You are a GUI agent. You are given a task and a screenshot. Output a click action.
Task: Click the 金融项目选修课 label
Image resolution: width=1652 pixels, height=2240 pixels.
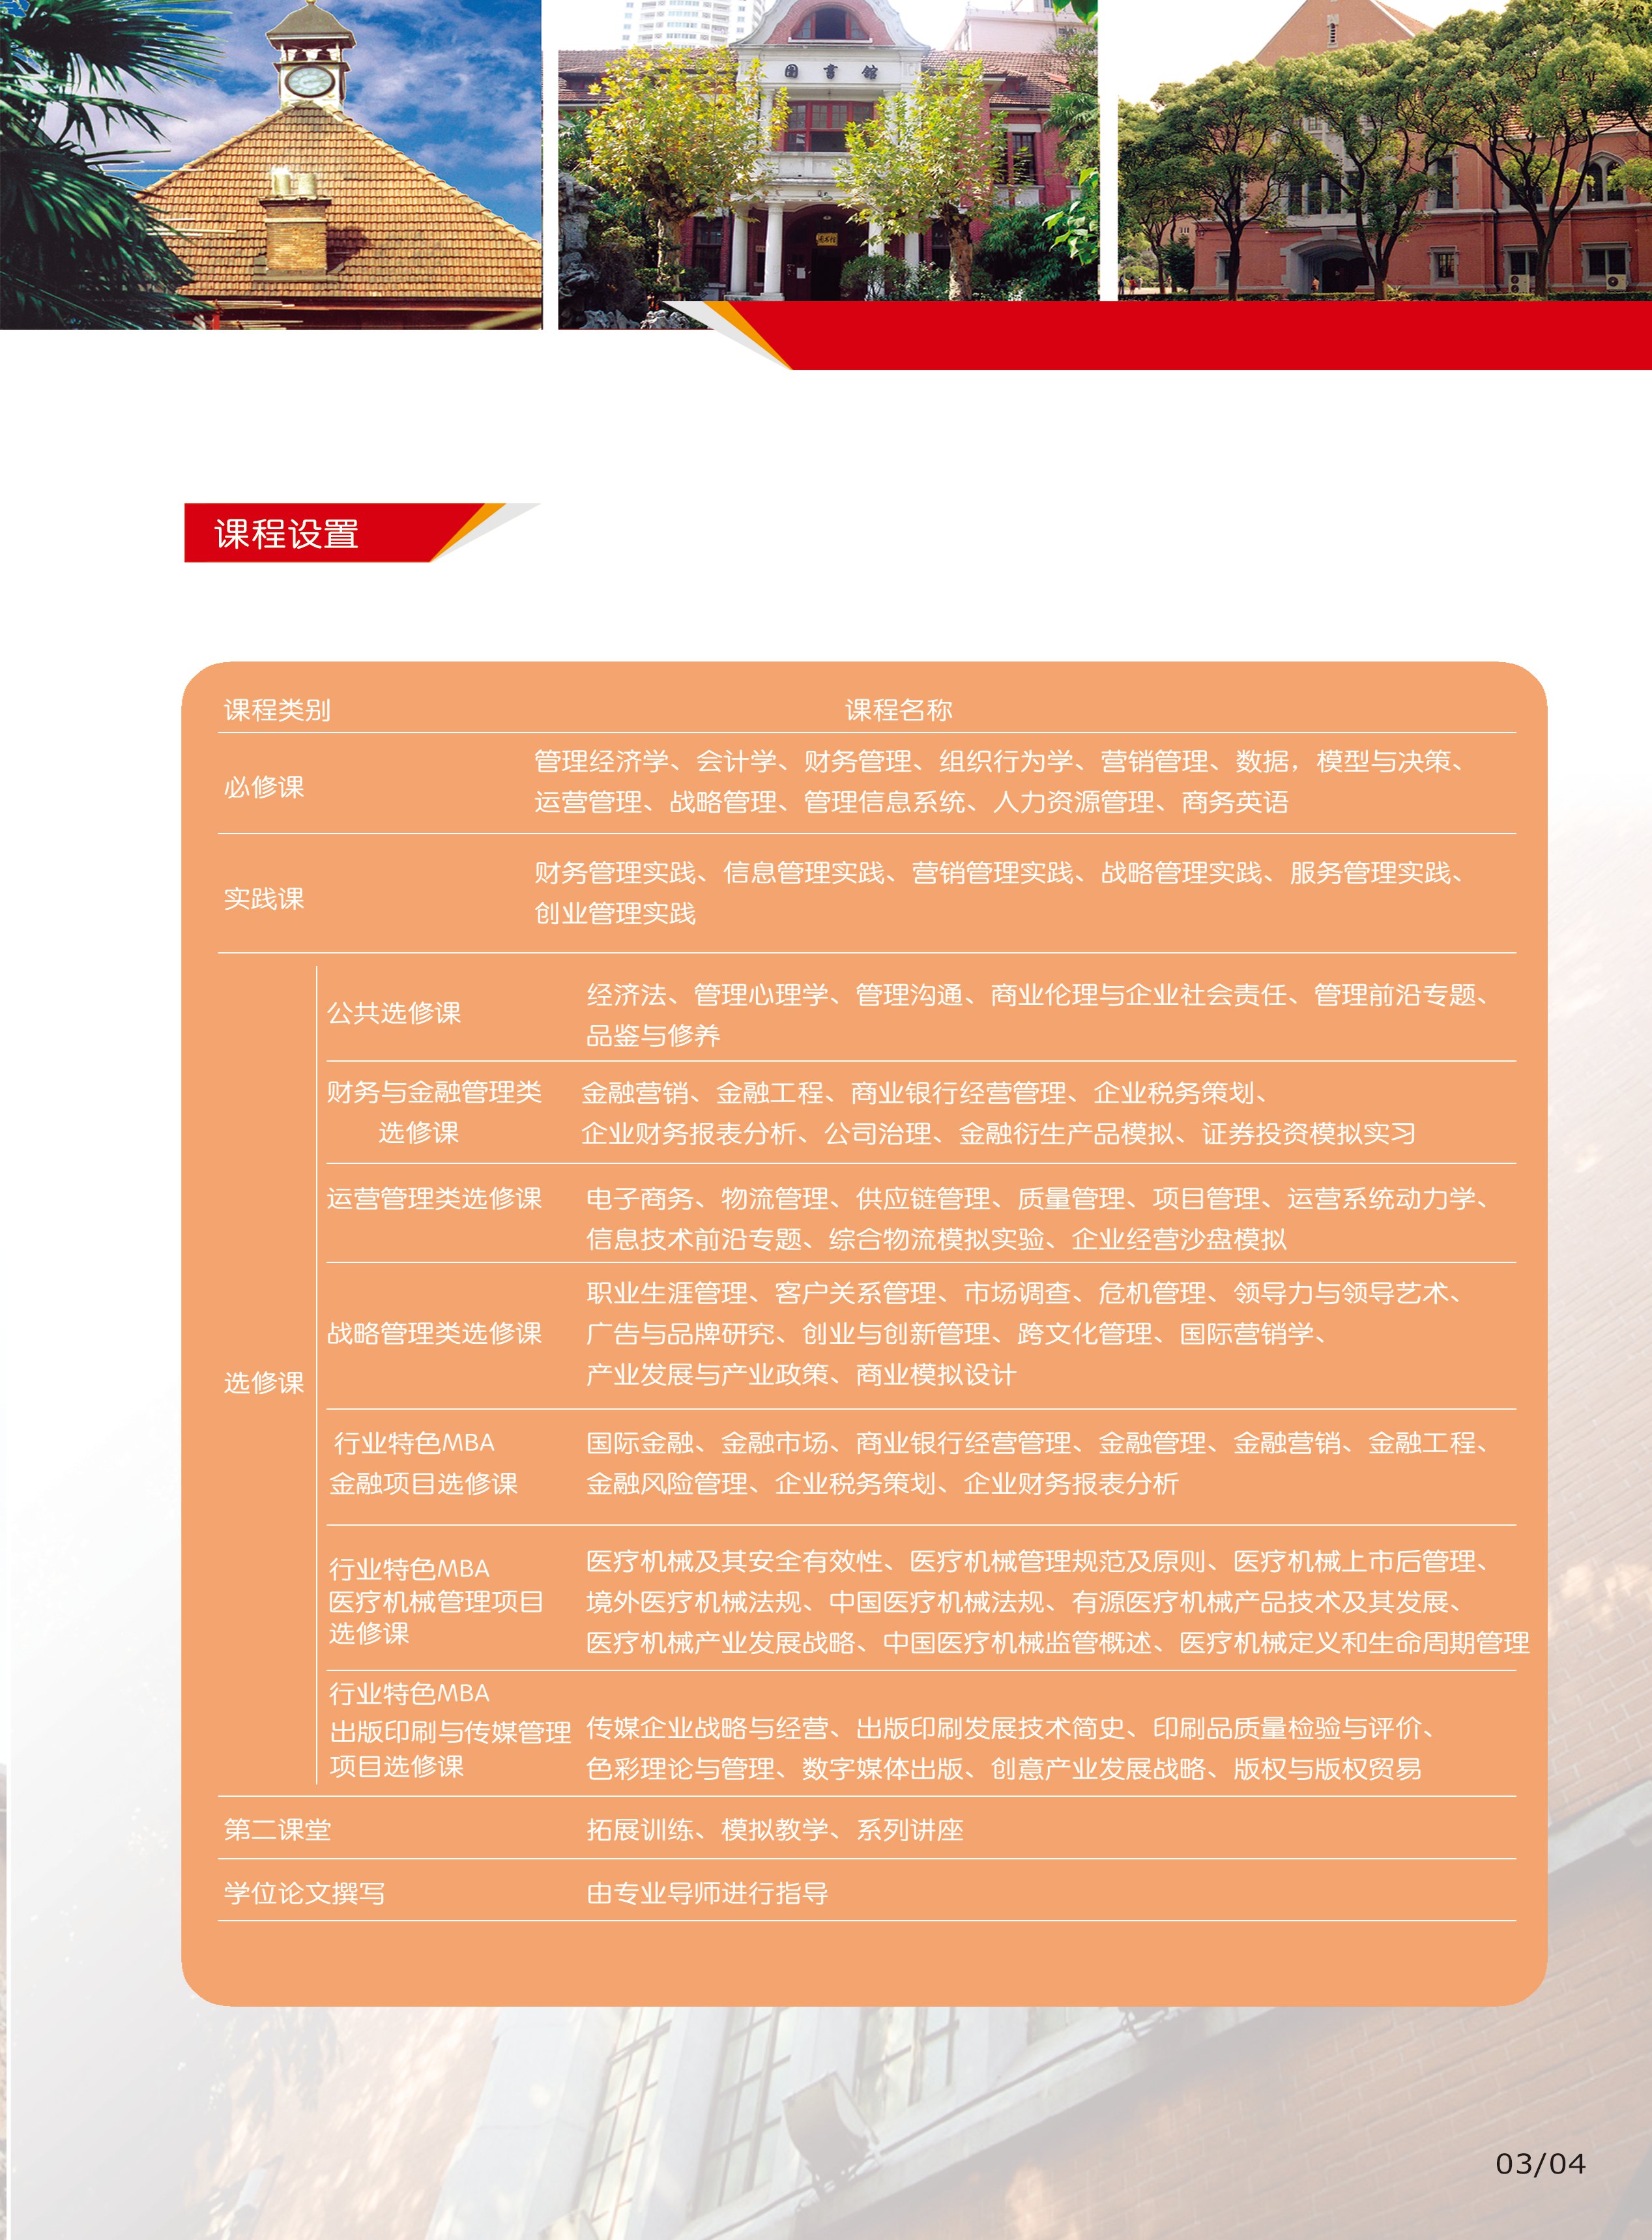[x=424, y=1483]
